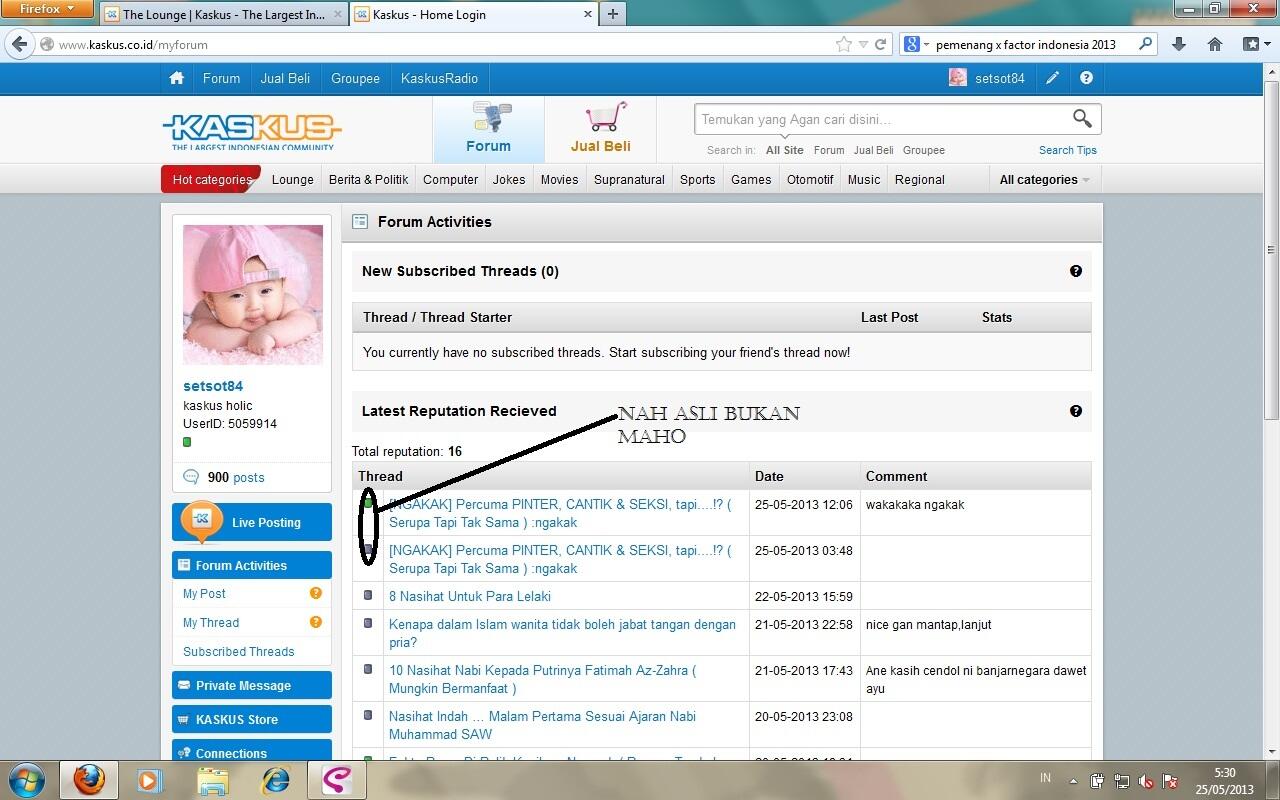Select the Forum tab with microphone icon
Screen dimensions: 1280x800
(489, 130)
